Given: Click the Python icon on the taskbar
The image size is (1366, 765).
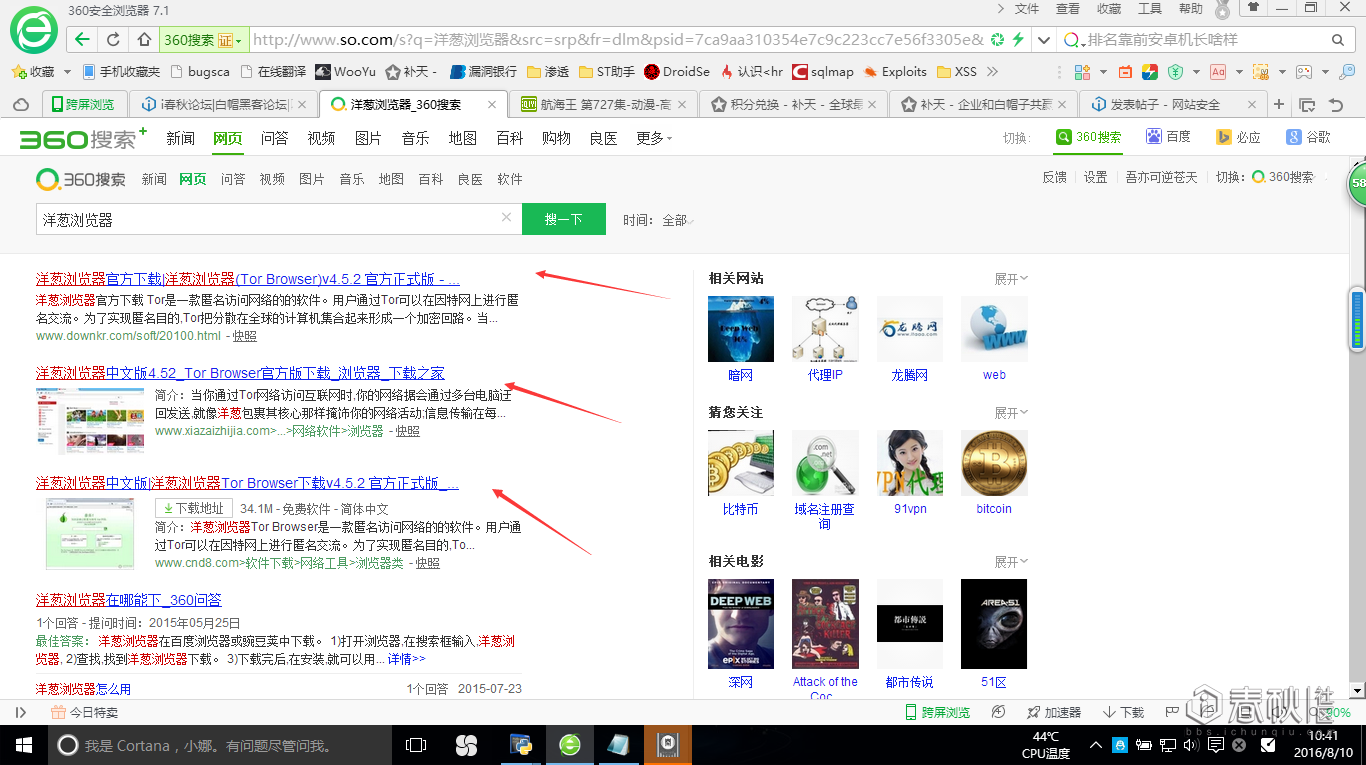Looking at the screenshot, I should click(x=520, y=745).
